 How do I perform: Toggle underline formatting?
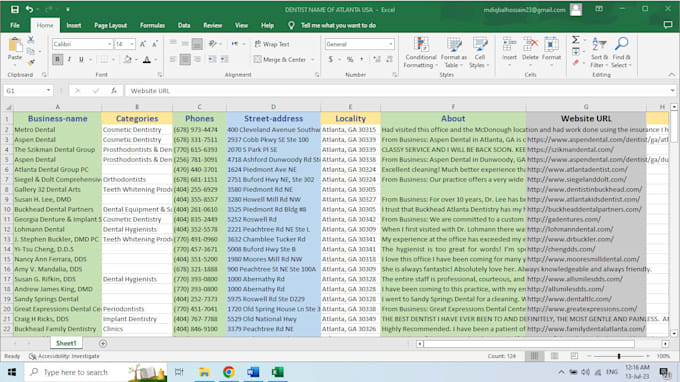[81, 59]
